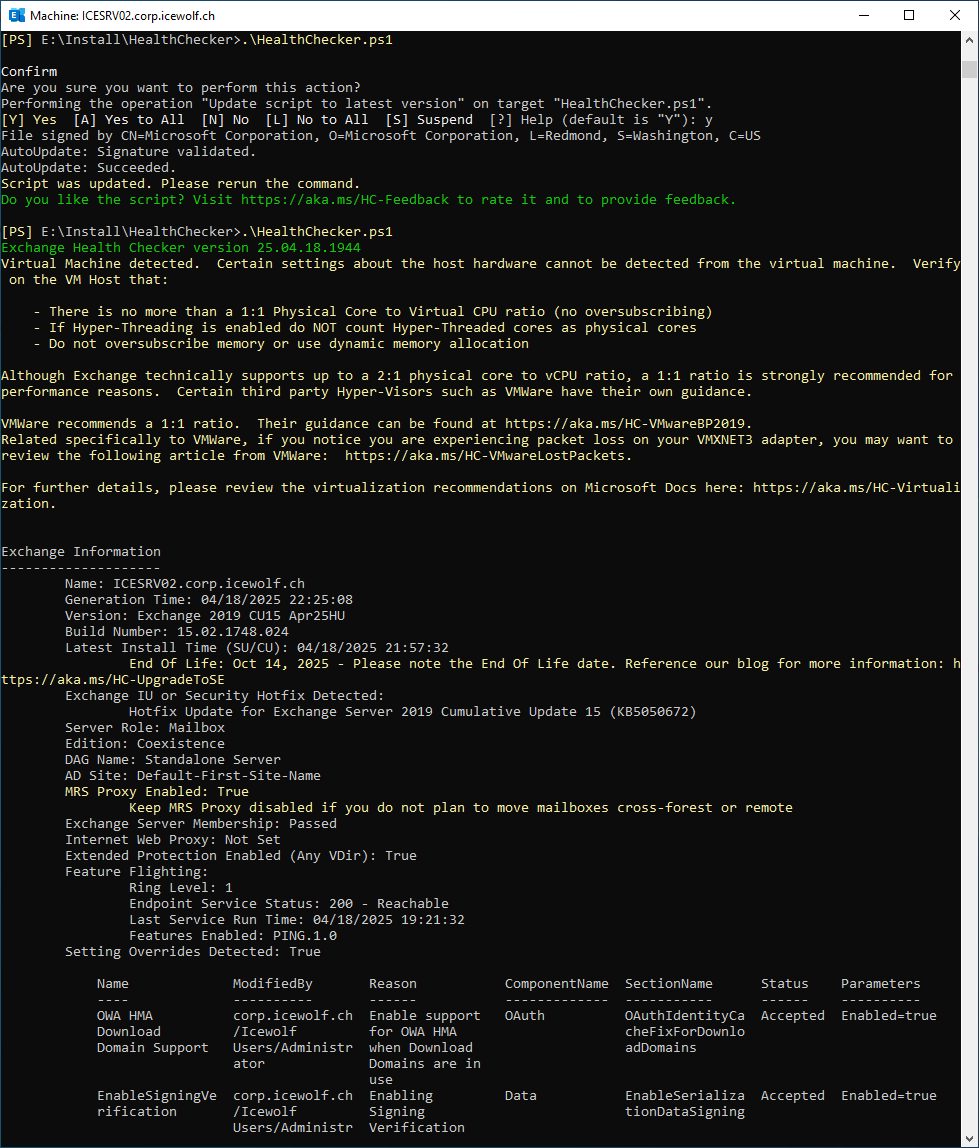Click the 'ModifiedBy' column header
This screenshot has height=1148, width=979.
tap(273, 984)
